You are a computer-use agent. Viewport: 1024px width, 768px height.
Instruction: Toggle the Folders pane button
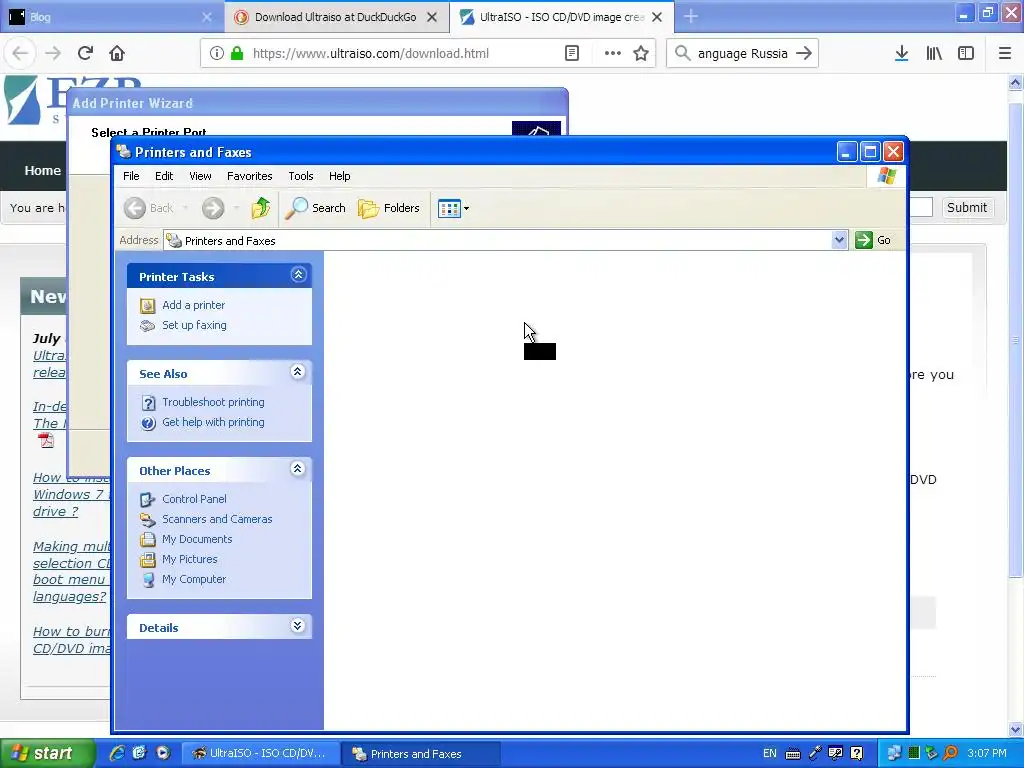click(389, 208)
